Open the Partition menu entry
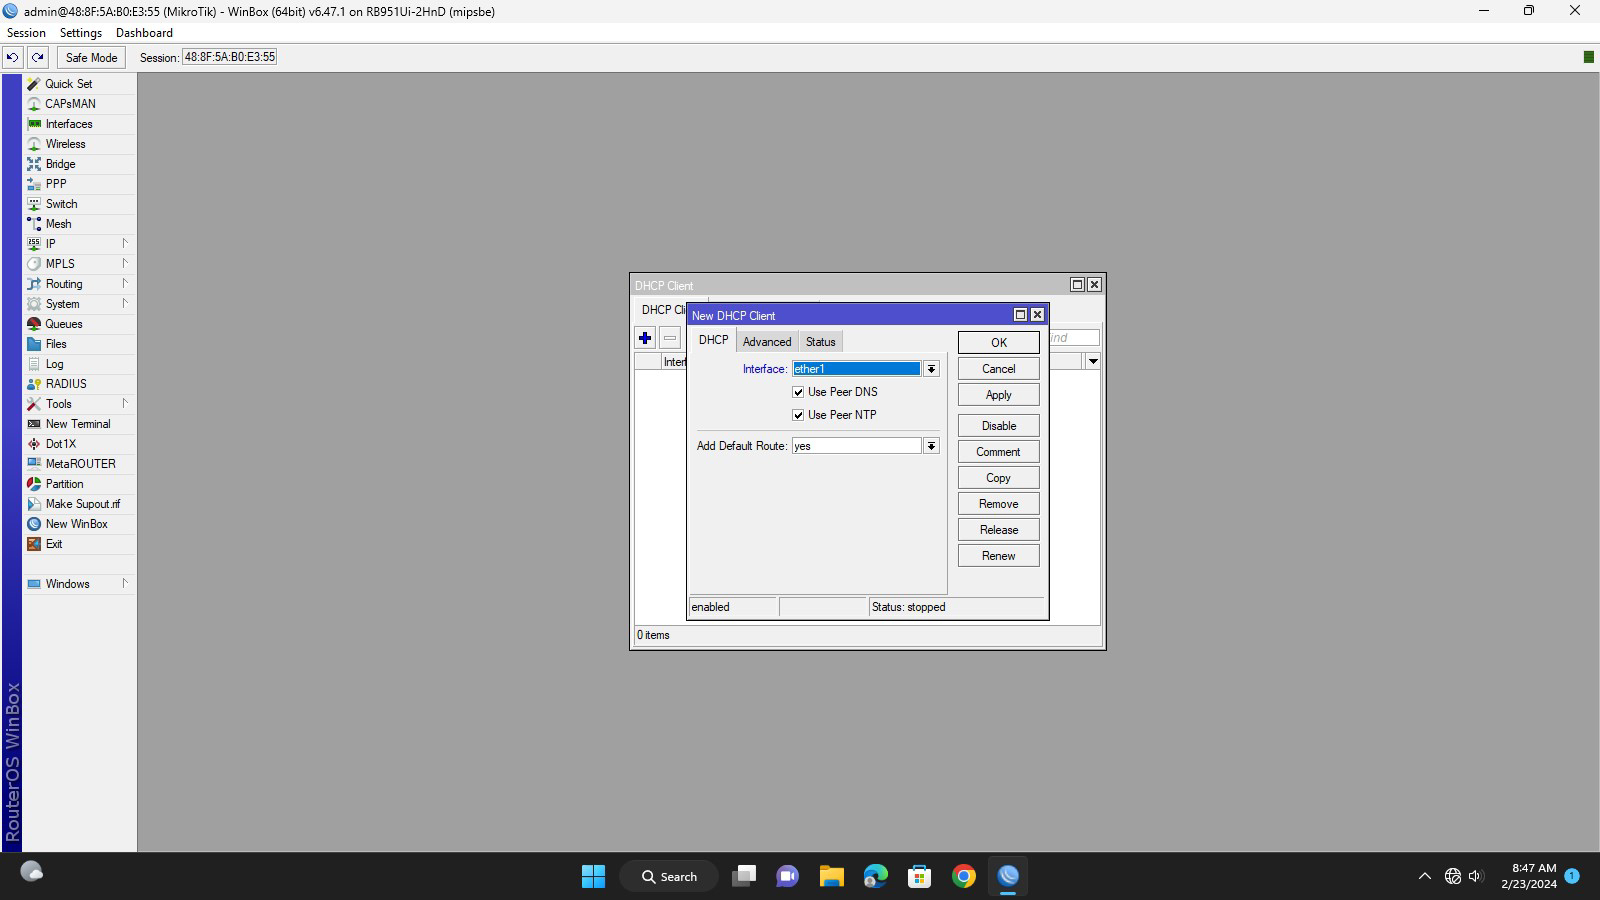The width and height of the screenshot is (1600, 900). pos(79,484)
